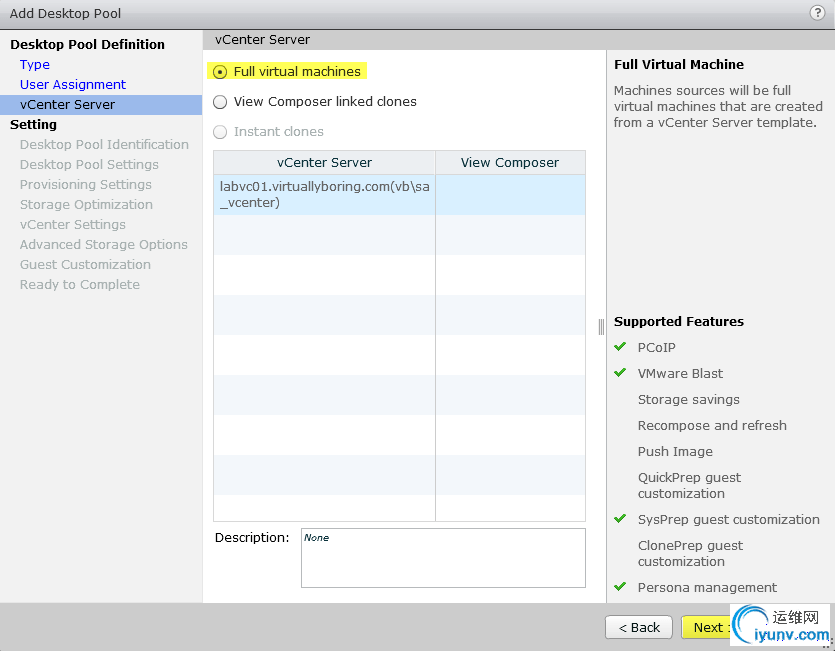This screenshot has height=651, width=835.
Task: Click the Recompose and refresh feature text
Action: click(712, 426)
